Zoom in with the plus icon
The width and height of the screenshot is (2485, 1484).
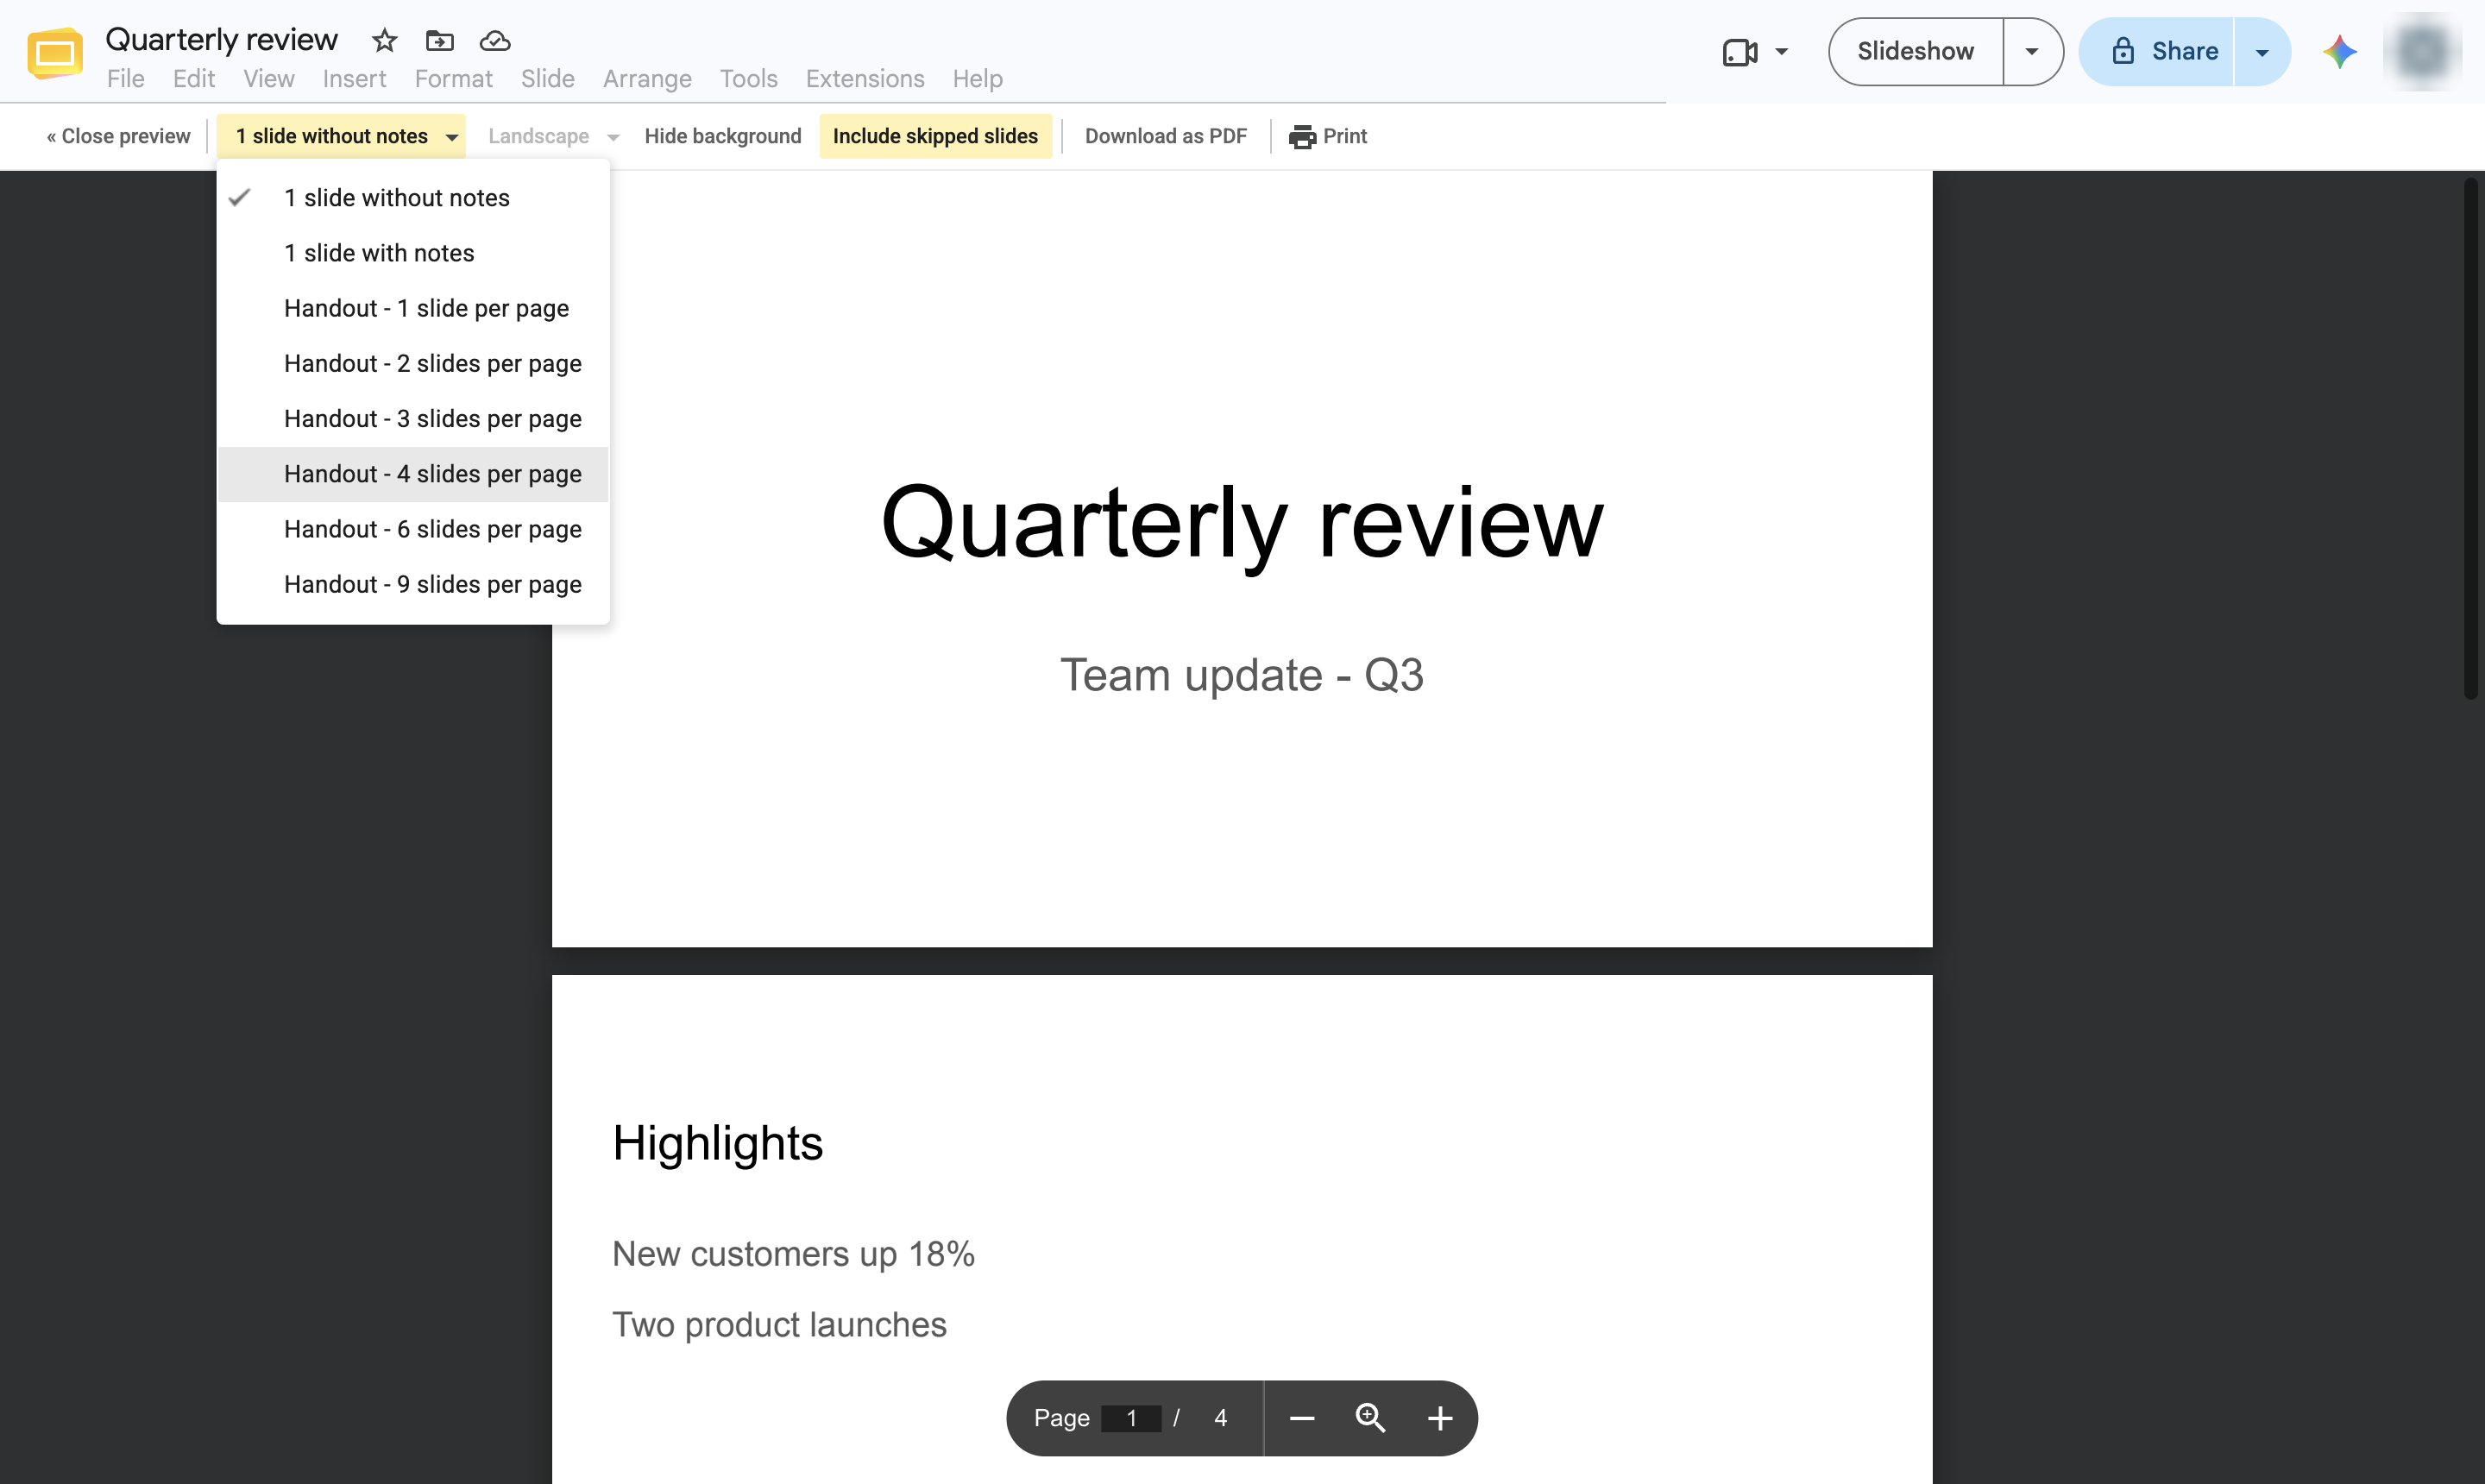(1439, 1418)
